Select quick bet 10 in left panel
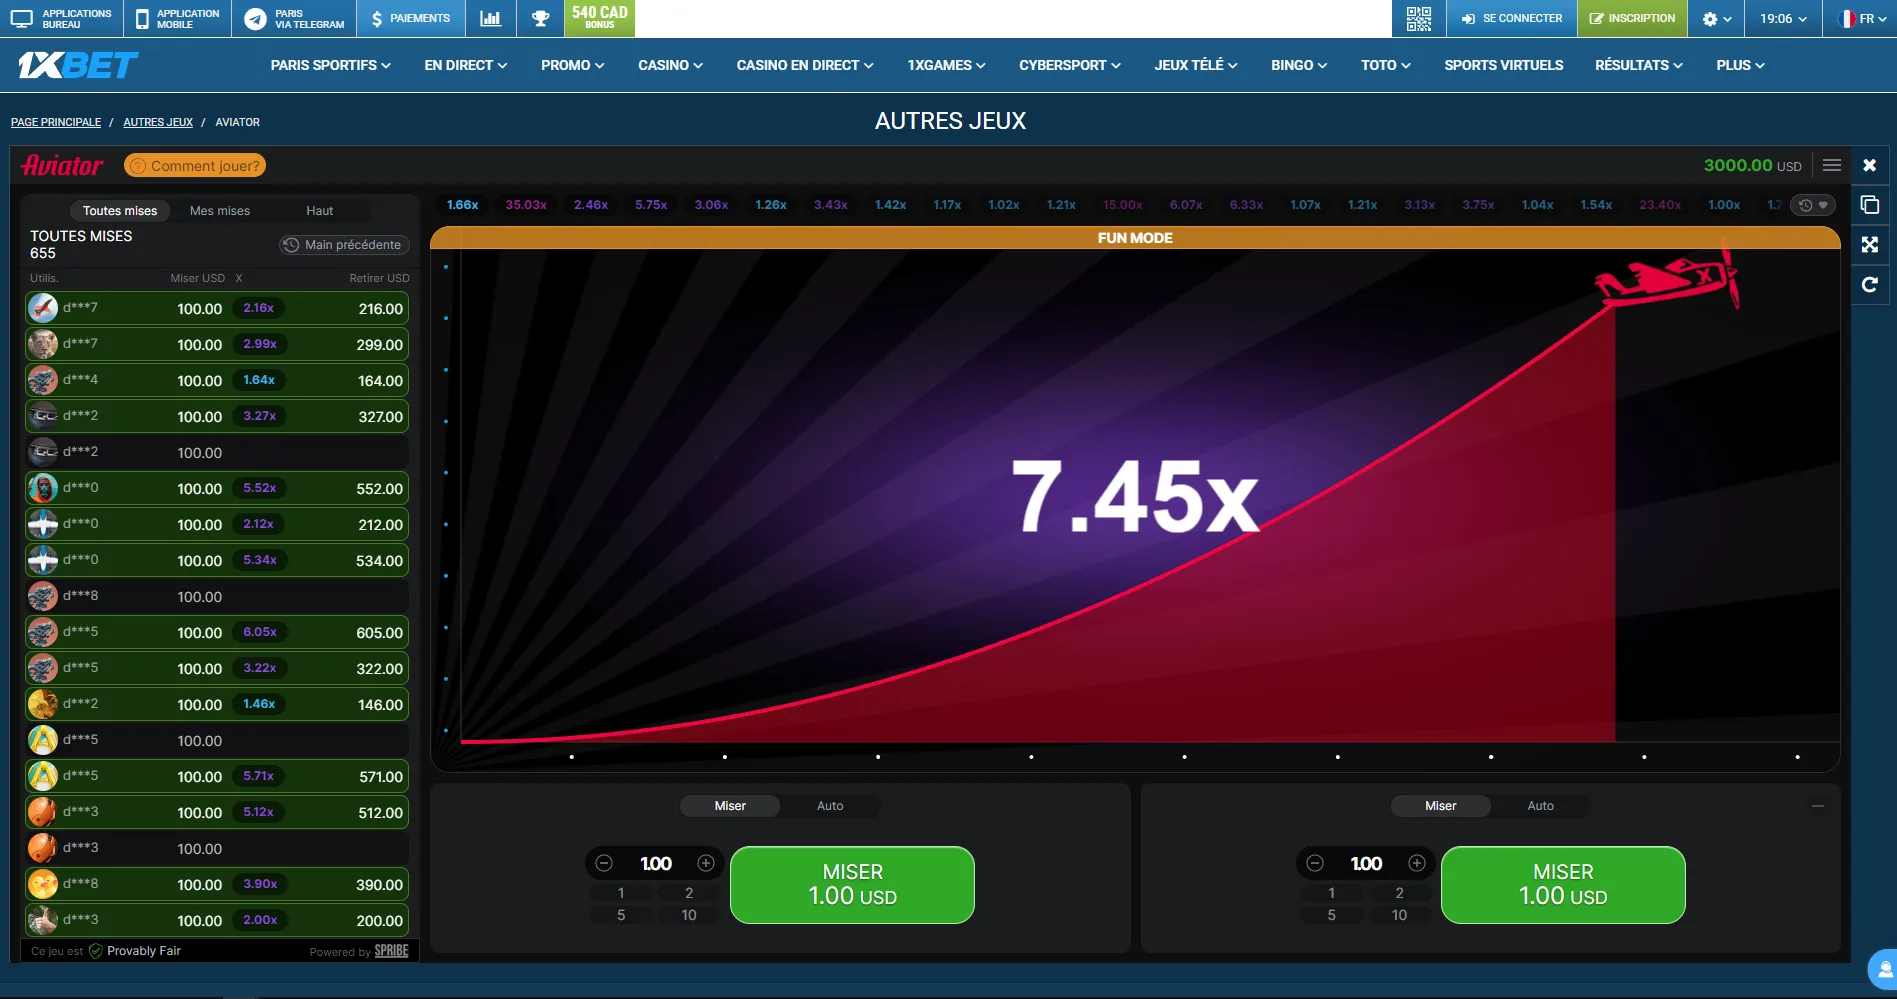Viewport: 1897px width, 999px height. 689,915
